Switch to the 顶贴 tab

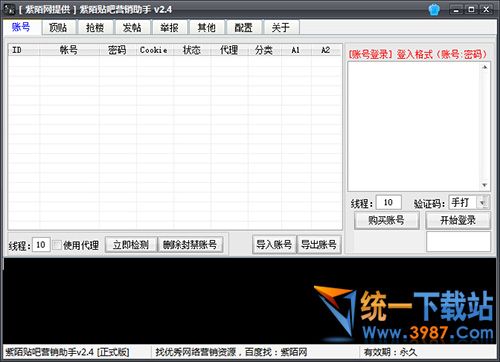tap(58, 27)
